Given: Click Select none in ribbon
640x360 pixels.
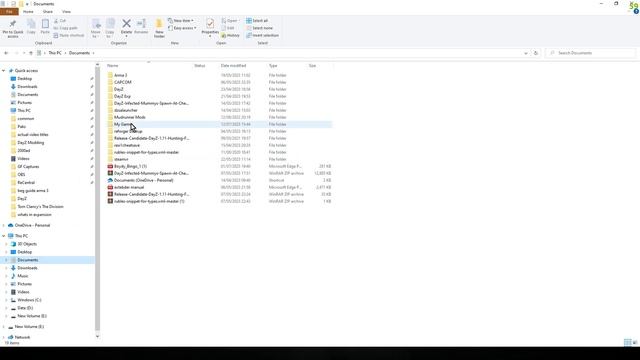Looking at the screenshot, I should [260, 28].
